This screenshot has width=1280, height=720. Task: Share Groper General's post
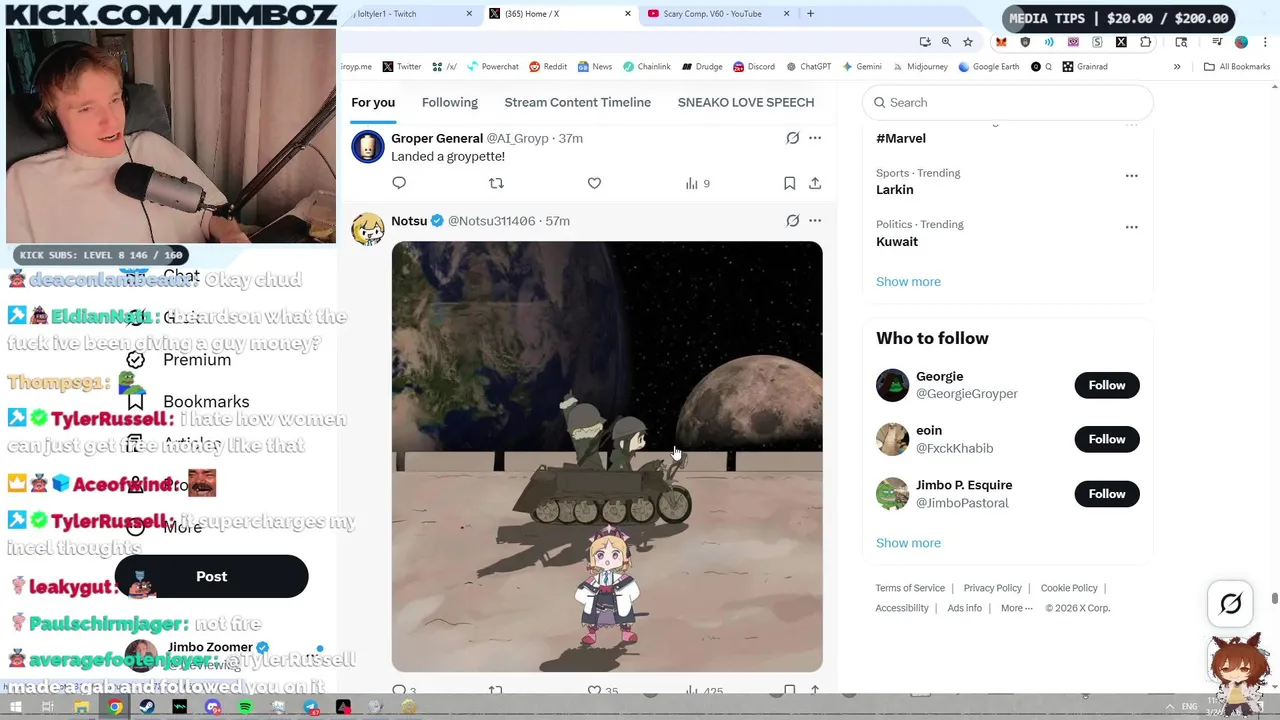(x=815, y=183)
